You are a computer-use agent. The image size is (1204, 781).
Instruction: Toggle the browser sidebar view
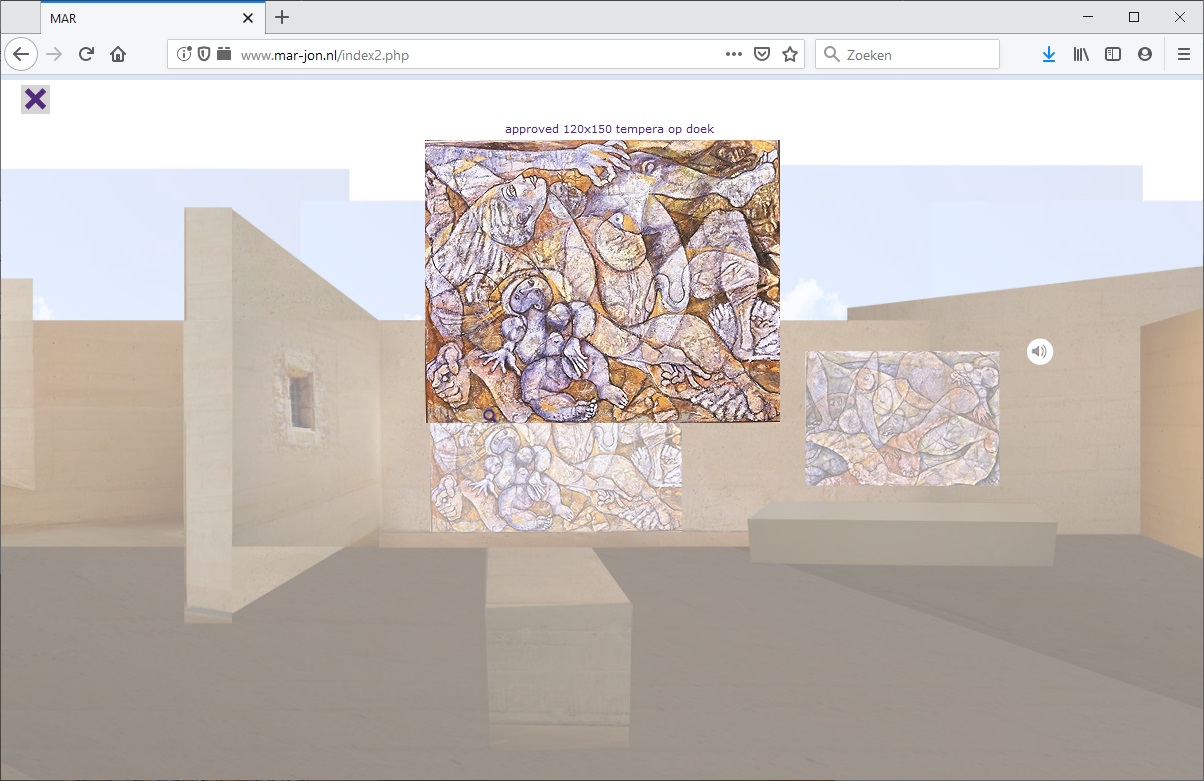tap(1113, 55)
